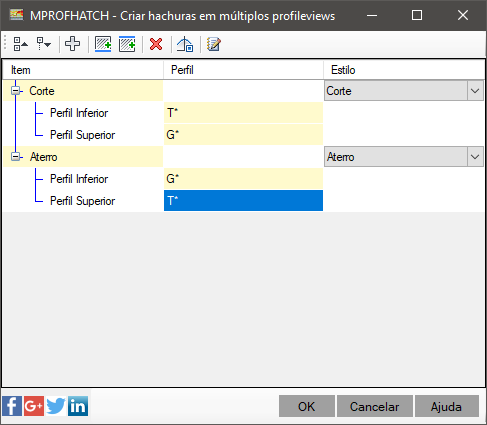This screenshot has width=487, height=425.
Task: Click the profile view selection icon
Action: click(185, 44)
